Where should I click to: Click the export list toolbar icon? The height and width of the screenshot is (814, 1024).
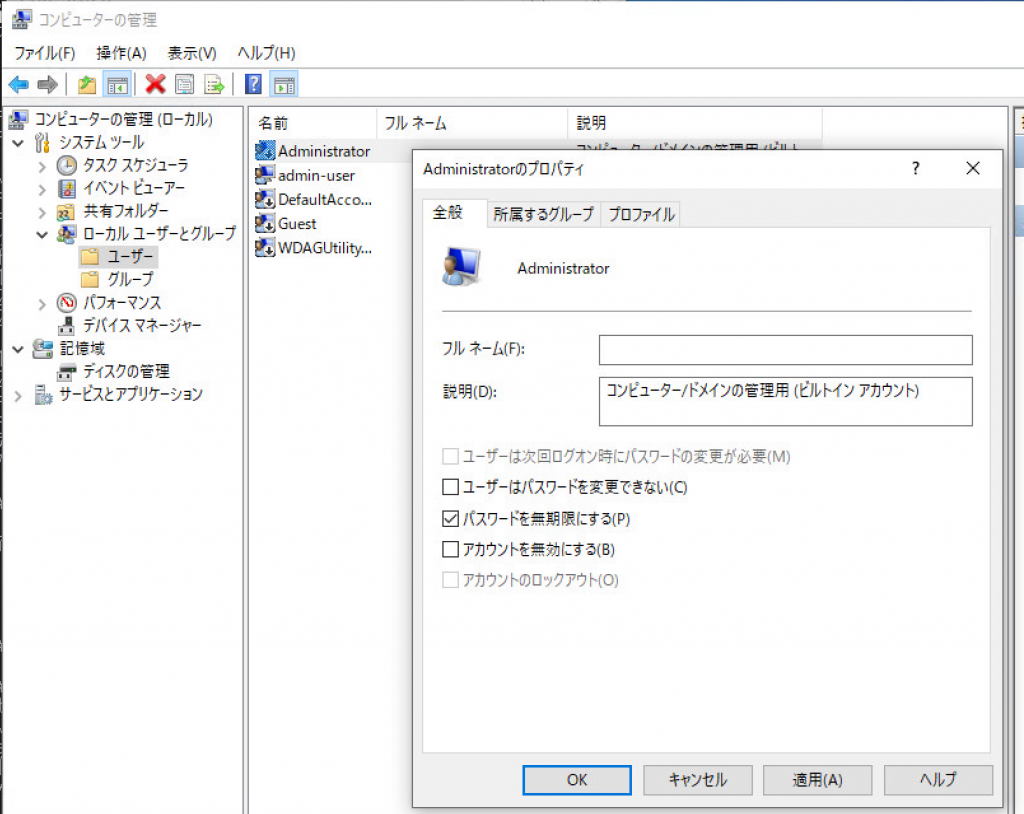pos(213,84)
